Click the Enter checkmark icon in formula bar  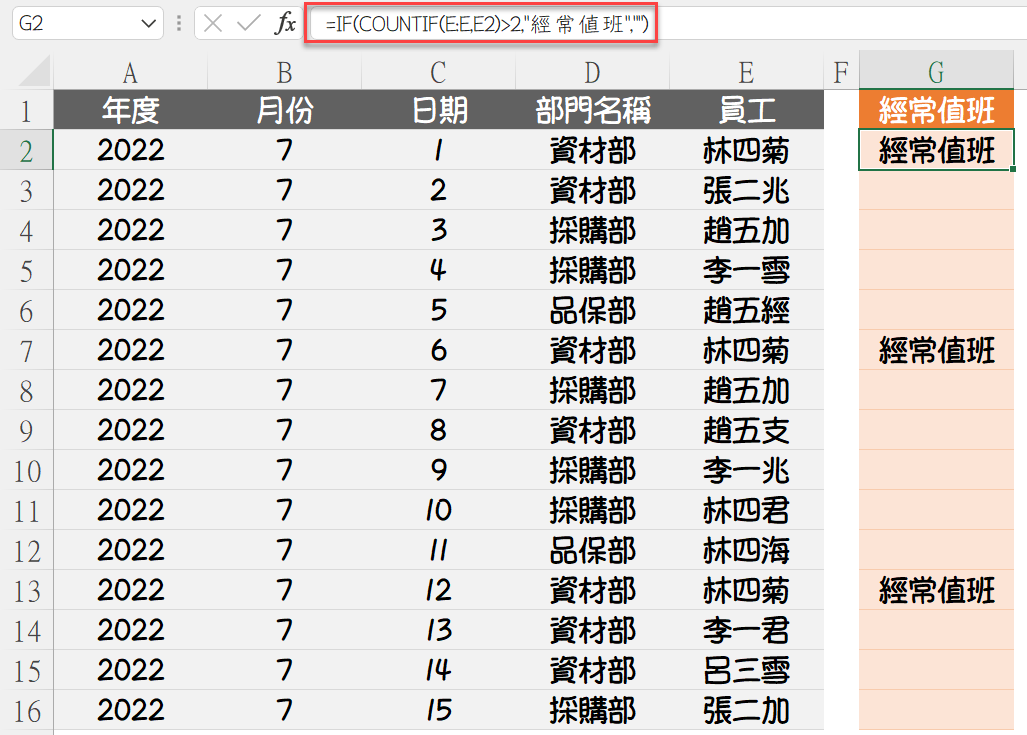point(248,24)
